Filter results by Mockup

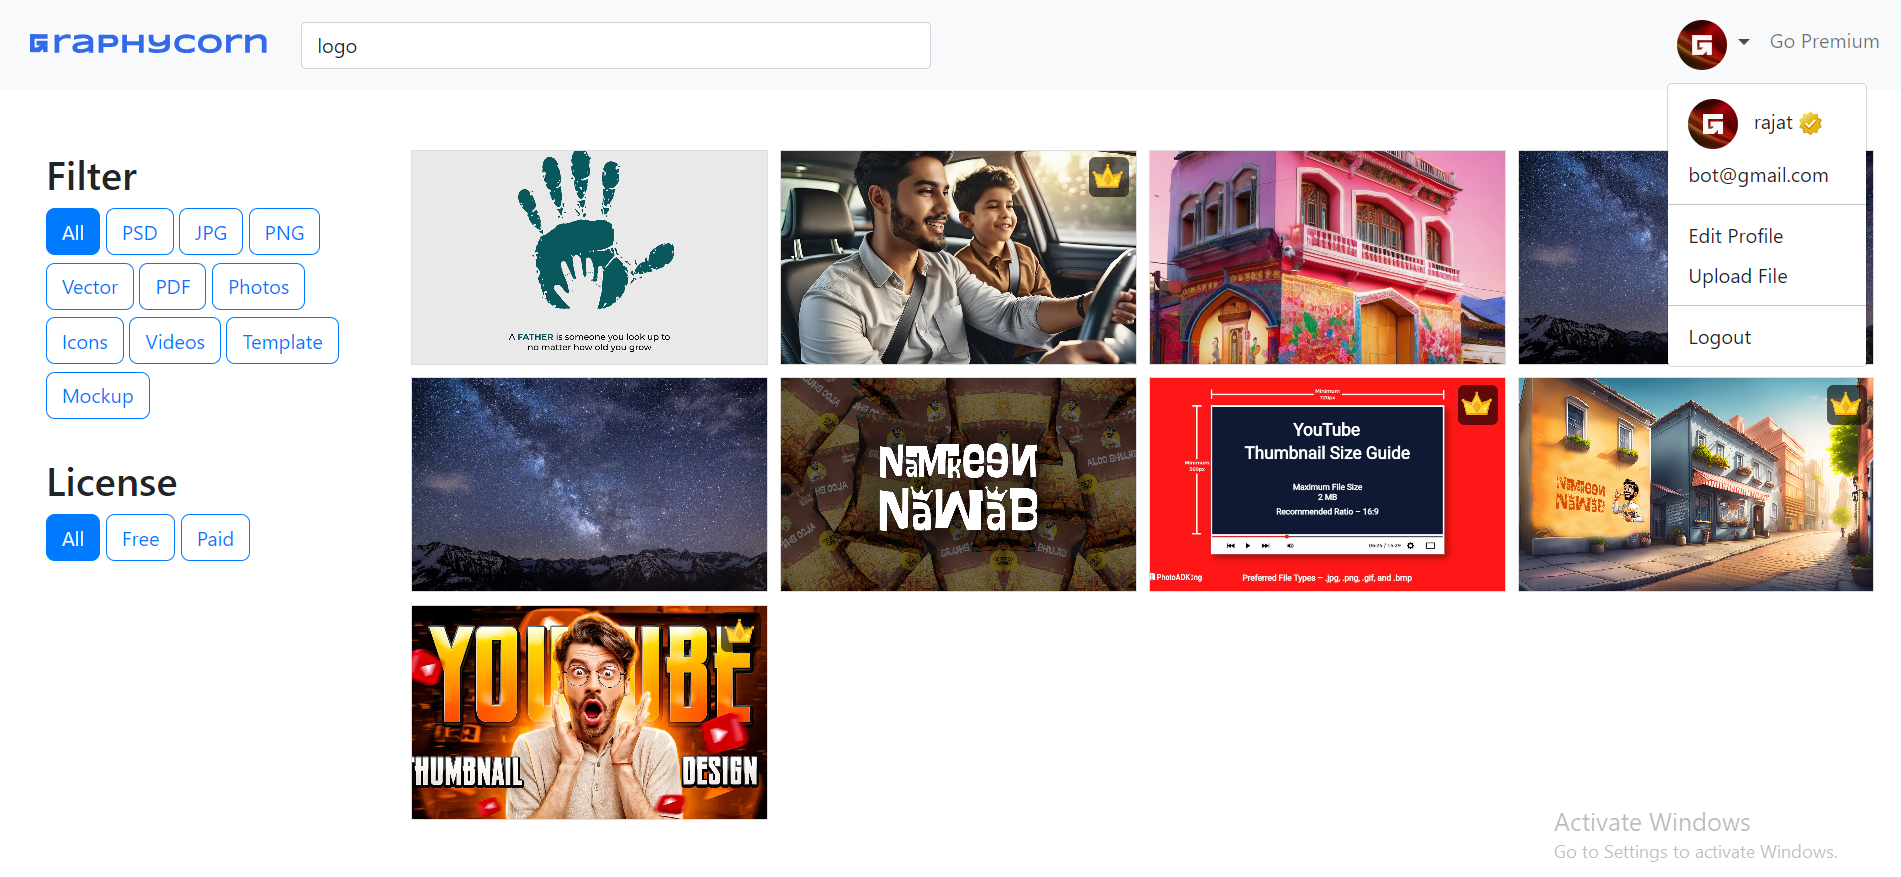(x=98, y=396)
